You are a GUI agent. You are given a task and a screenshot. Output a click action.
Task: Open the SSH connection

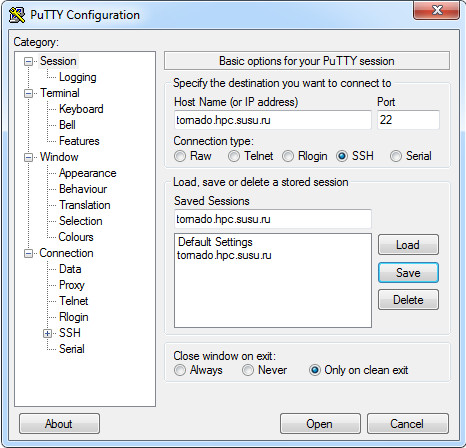(x=320, y=424)
